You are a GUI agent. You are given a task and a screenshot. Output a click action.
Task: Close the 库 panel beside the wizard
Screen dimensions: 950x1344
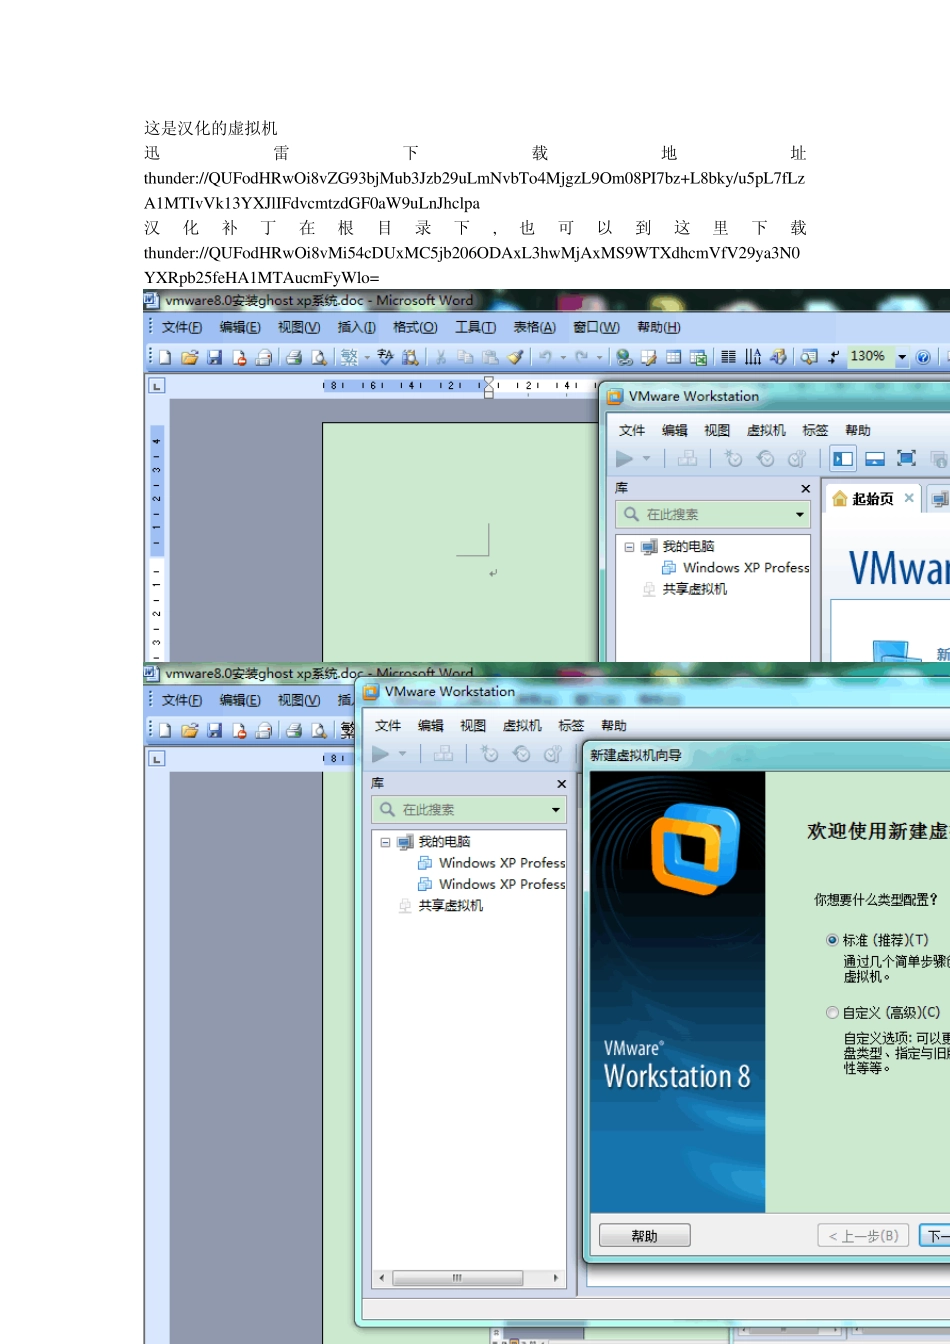tap(561, 784)
